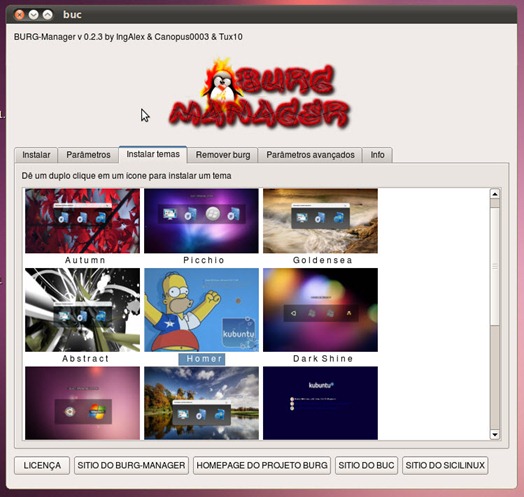
Task: Open the Parâmetros avançados tab
Action: click(x=310, y=155)
